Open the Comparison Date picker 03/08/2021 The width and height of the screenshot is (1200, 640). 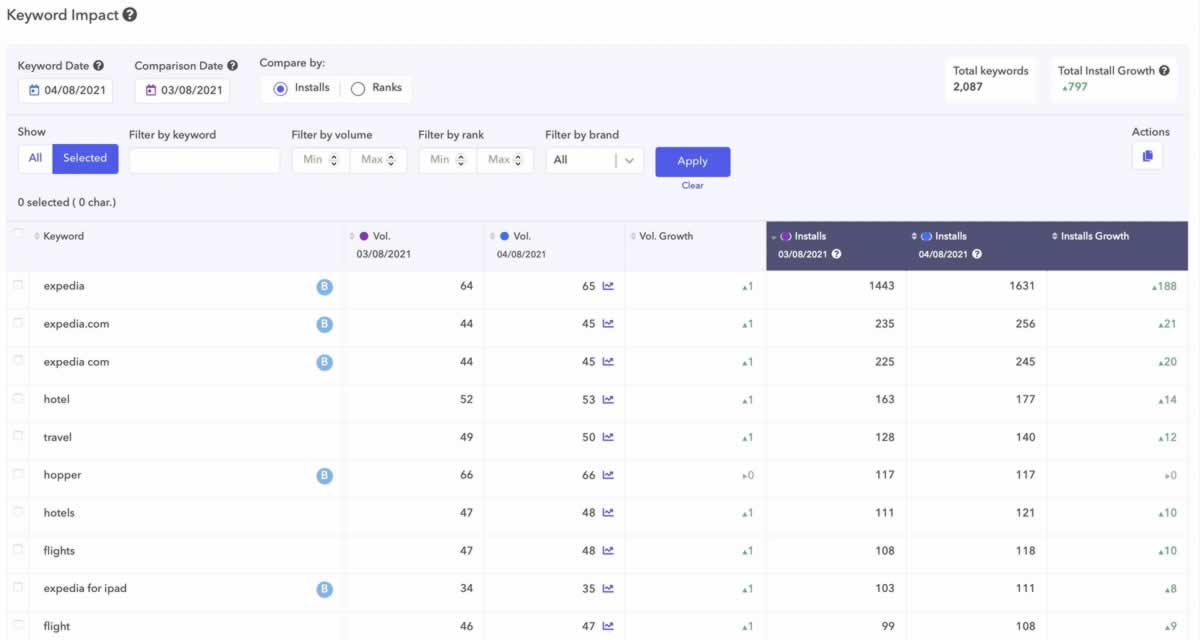pos(182,90)
